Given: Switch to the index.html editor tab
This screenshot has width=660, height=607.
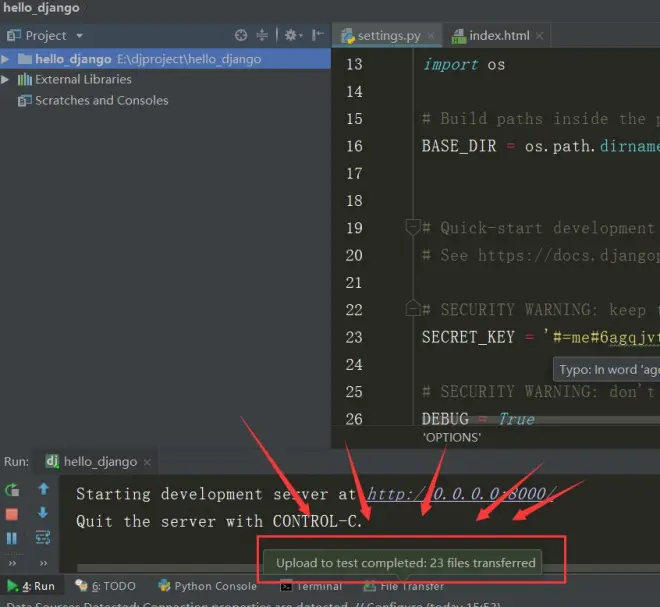Looking at the screenshot, I should coord(498,36).
